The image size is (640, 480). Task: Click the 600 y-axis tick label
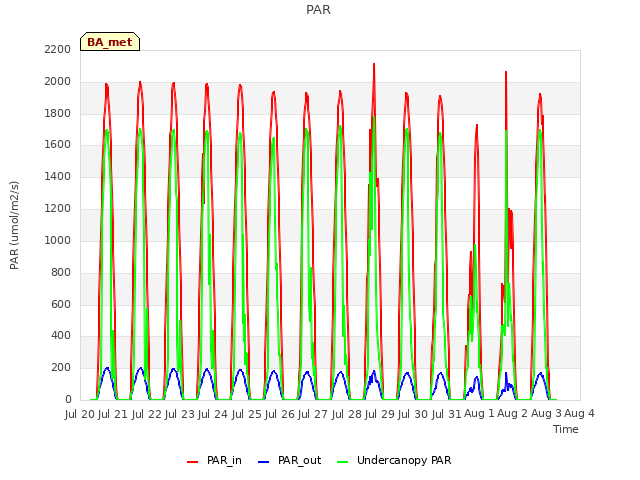click(61, 304)
